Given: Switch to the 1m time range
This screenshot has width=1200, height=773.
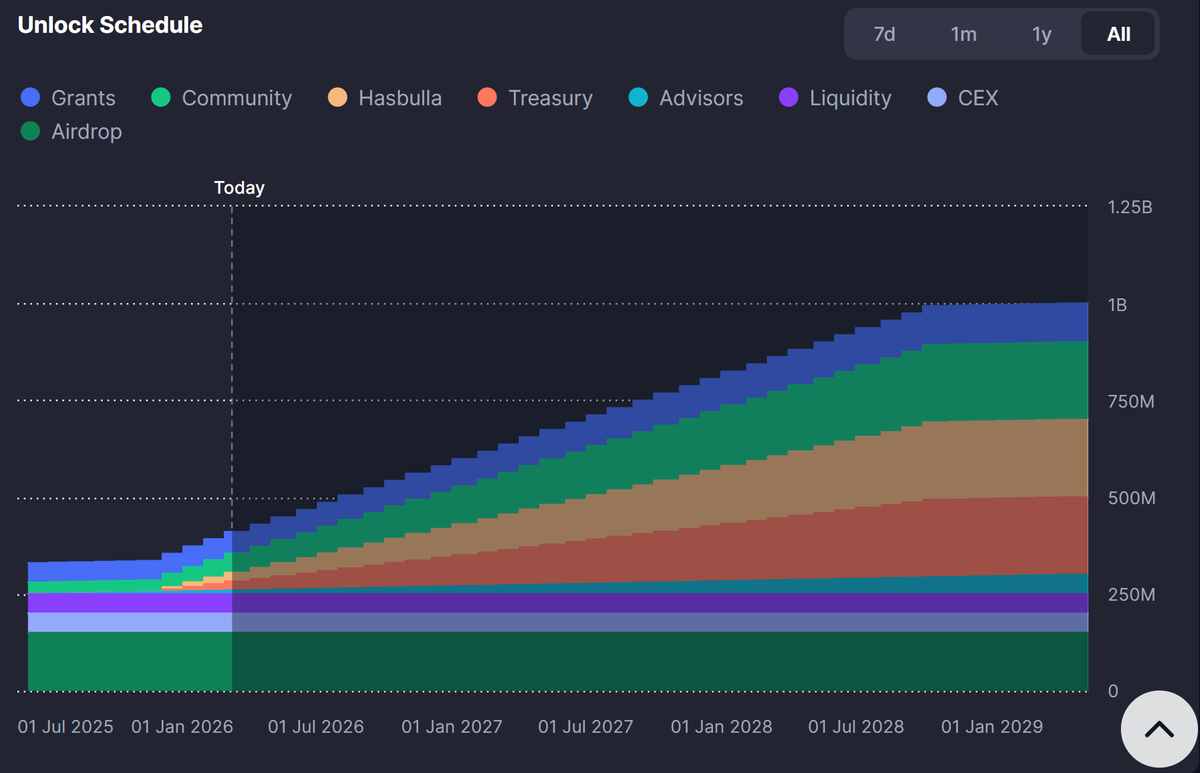Looking at the screenshot, I should 963,34.
